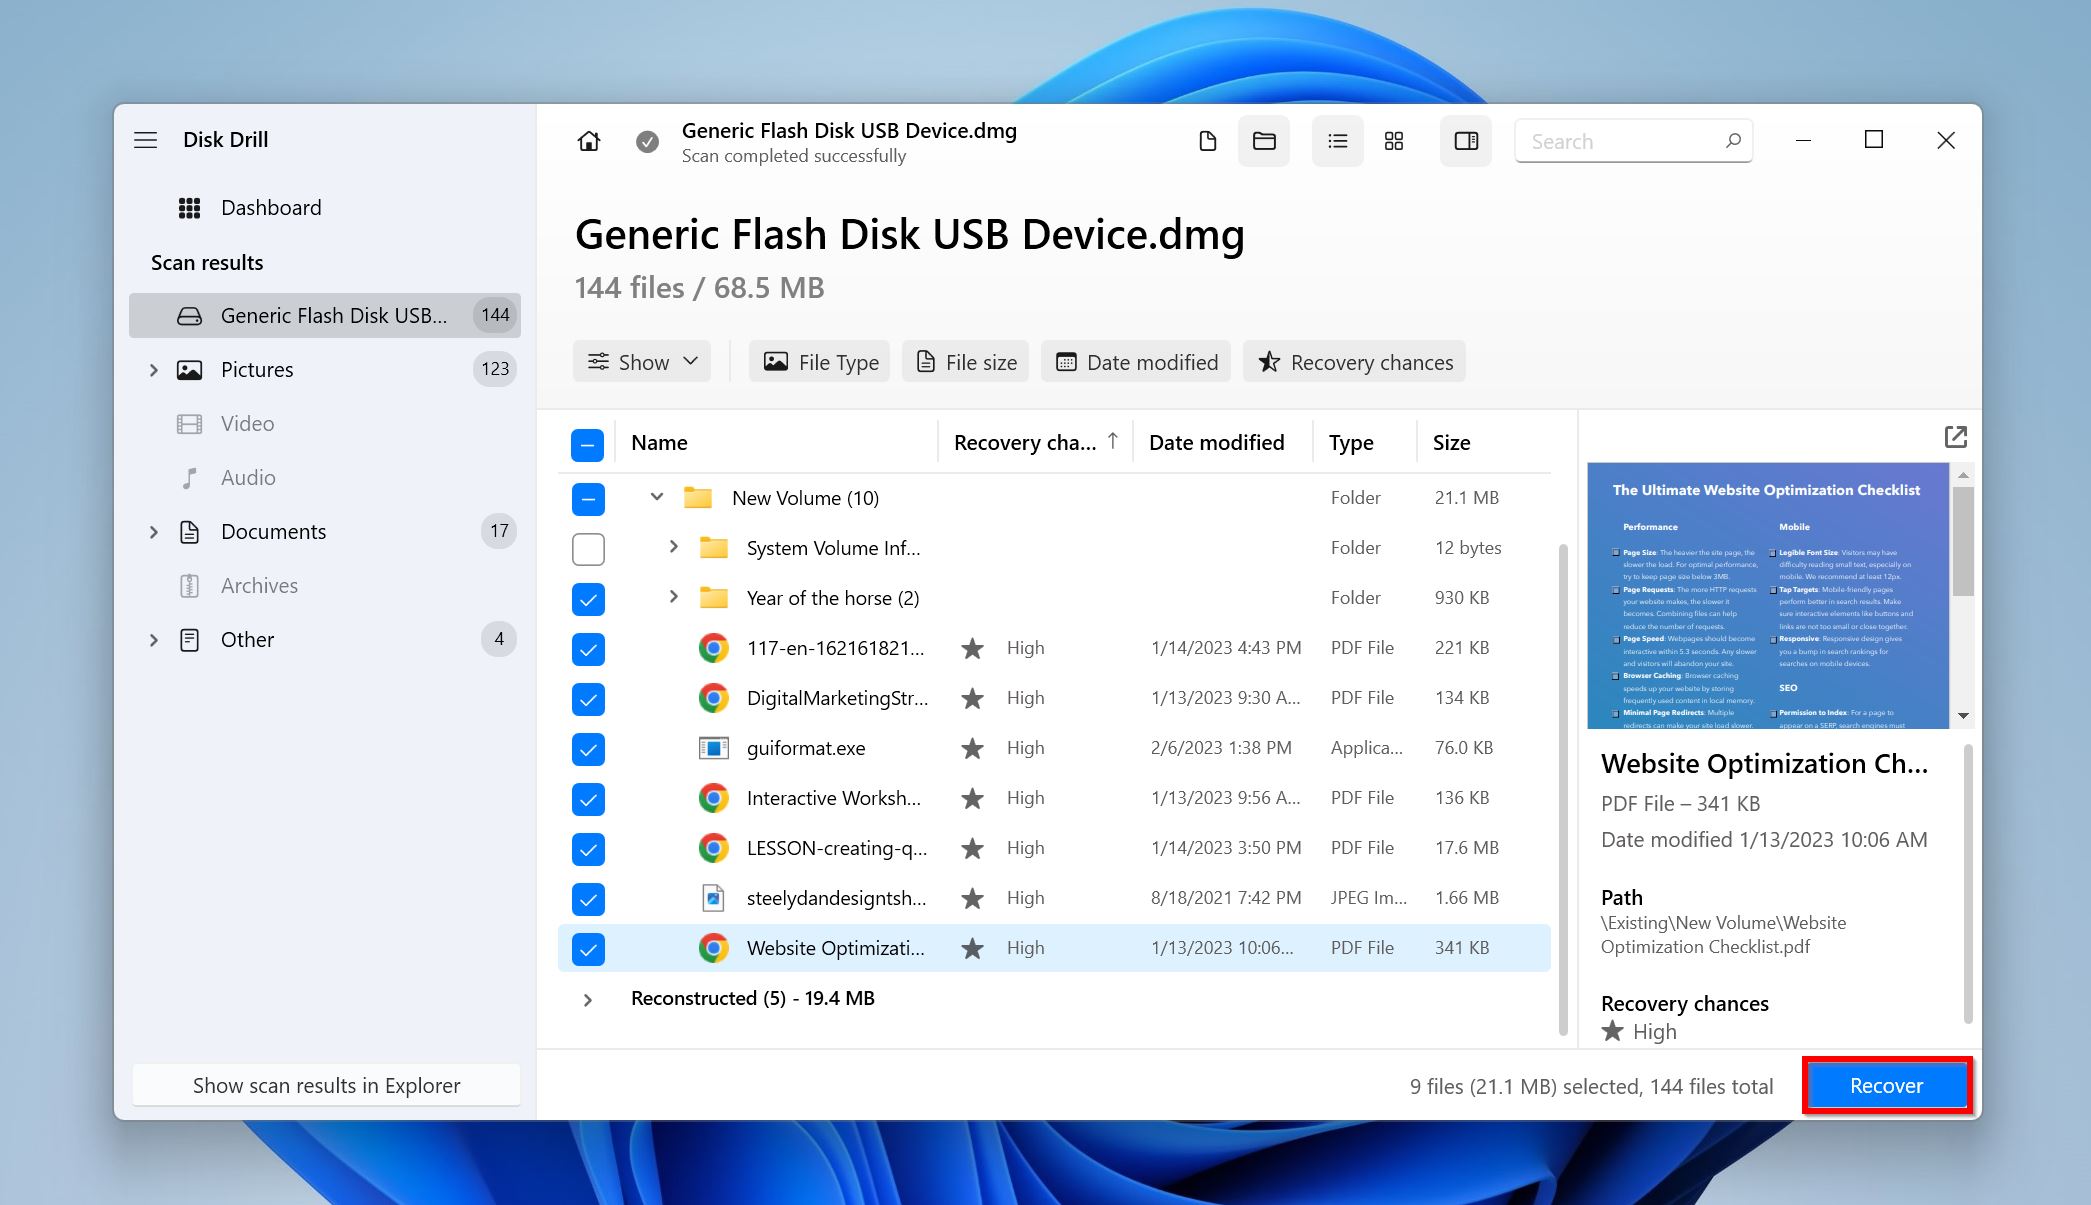The image size is (2091, 1205).
Task: Toggle split-pane view icon
Action: tap(1465, 141)
